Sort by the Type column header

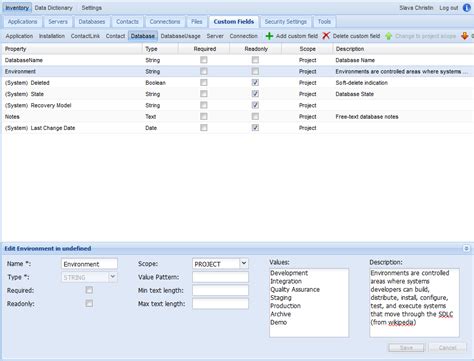click(x=160, y=49)
